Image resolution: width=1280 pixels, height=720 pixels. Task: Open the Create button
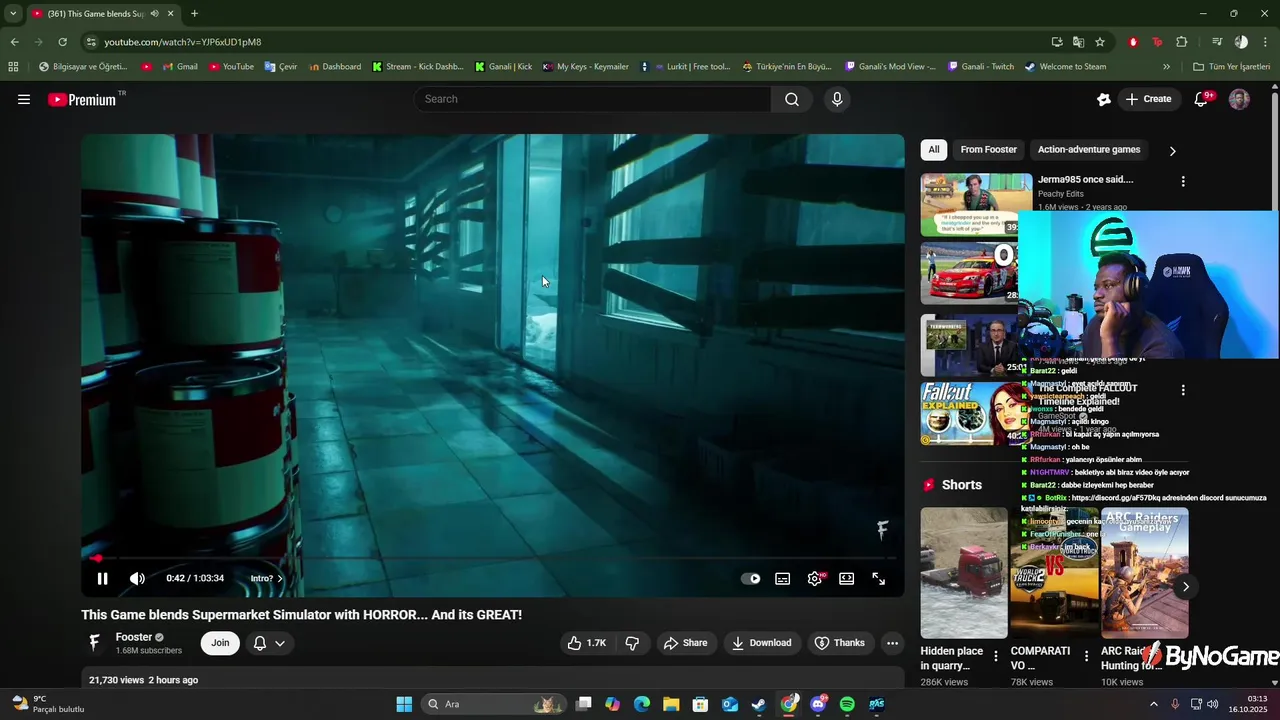(x=1148, y=99)
